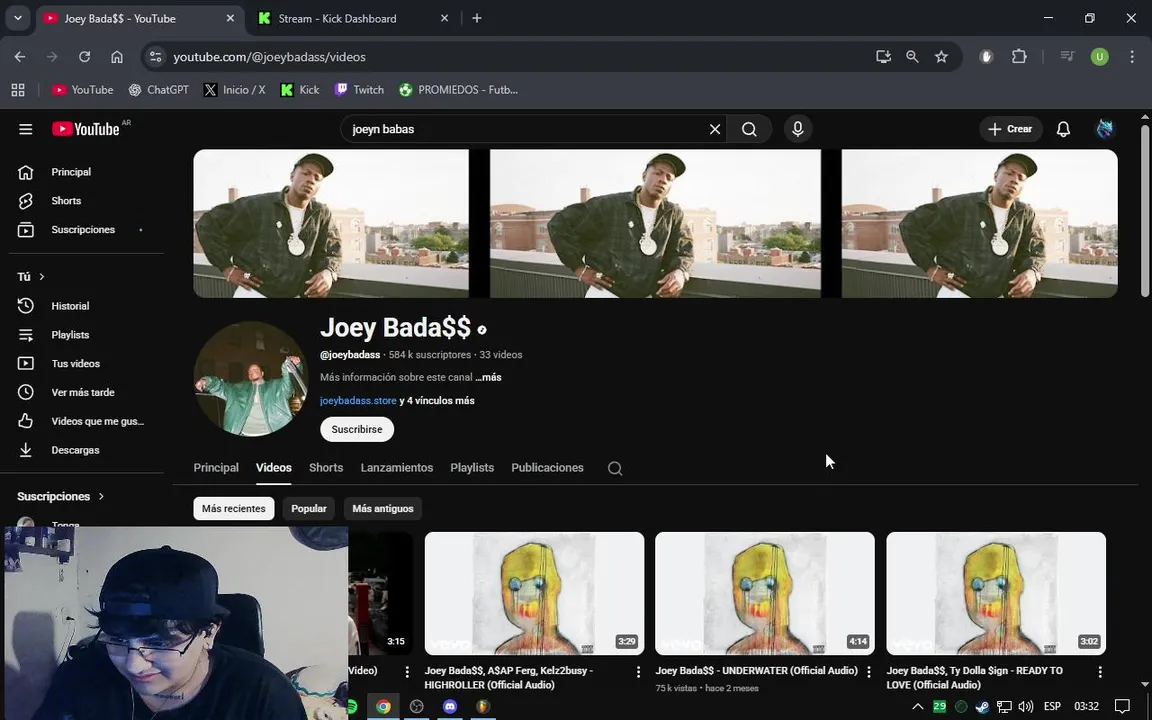Bookmark this page with the star

pyautogui.click(x=941, y=57)
